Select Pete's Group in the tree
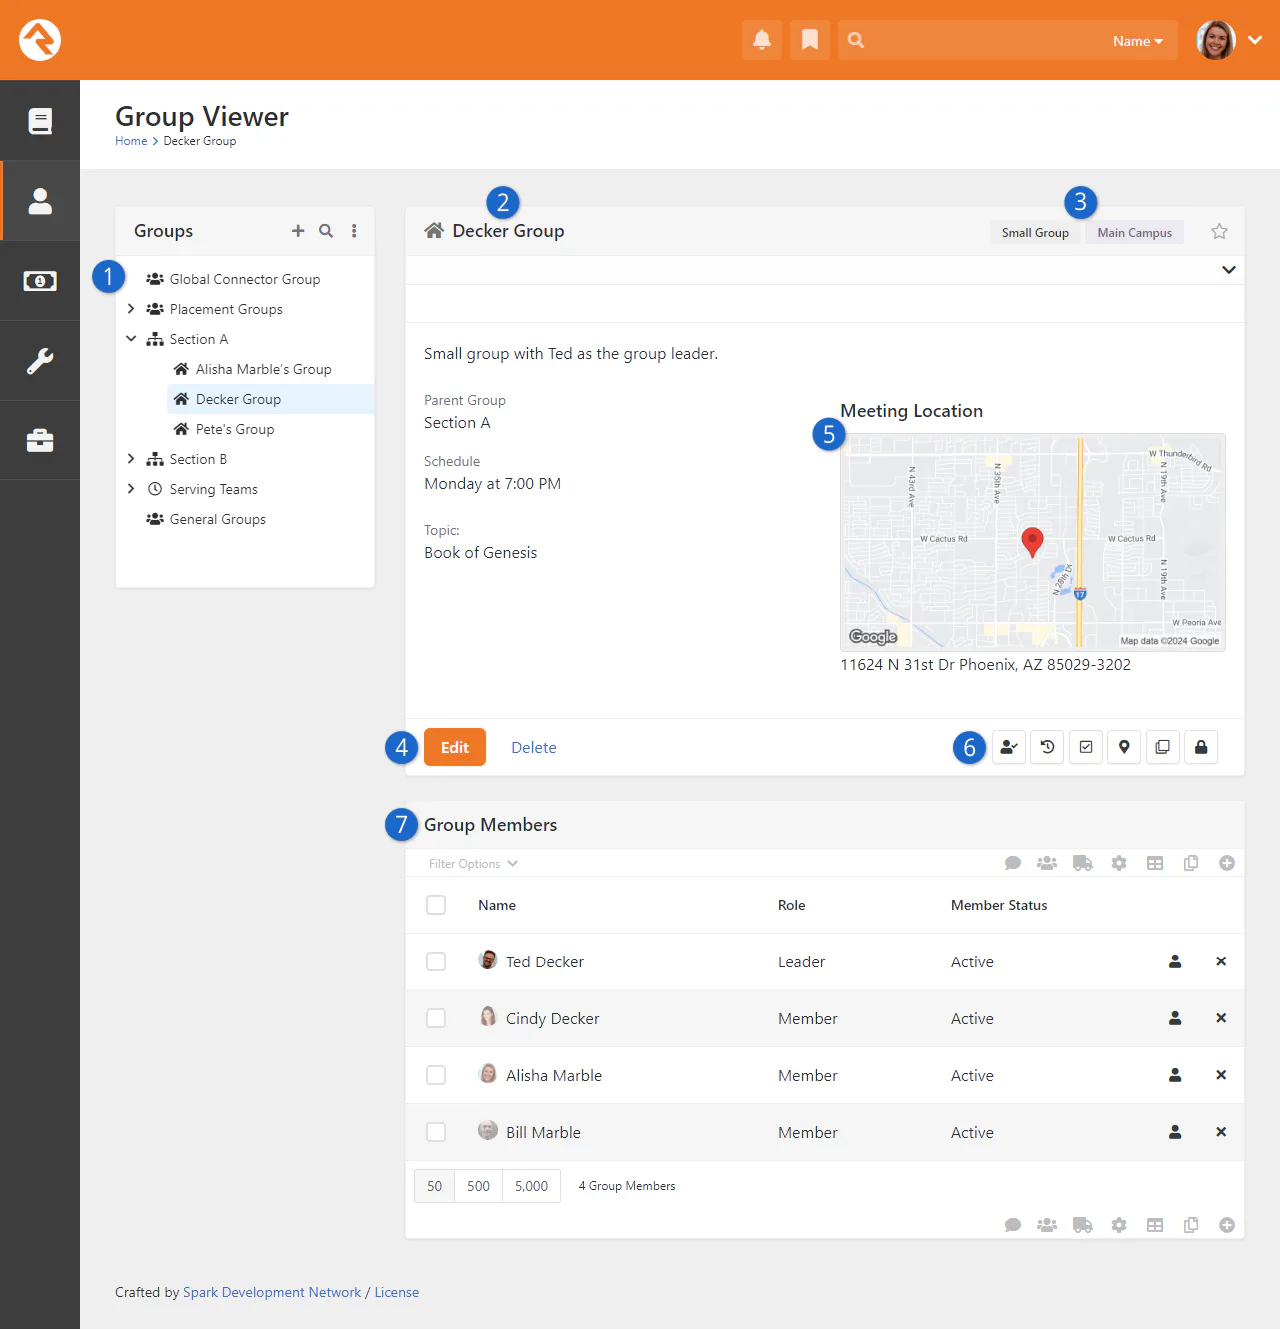 point(235,429)
